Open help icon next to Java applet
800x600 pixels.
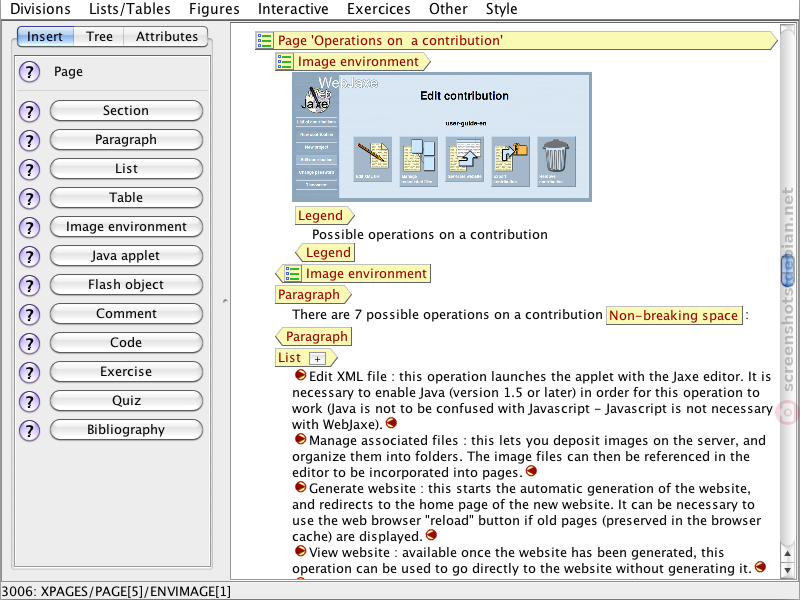pos(30,256)
